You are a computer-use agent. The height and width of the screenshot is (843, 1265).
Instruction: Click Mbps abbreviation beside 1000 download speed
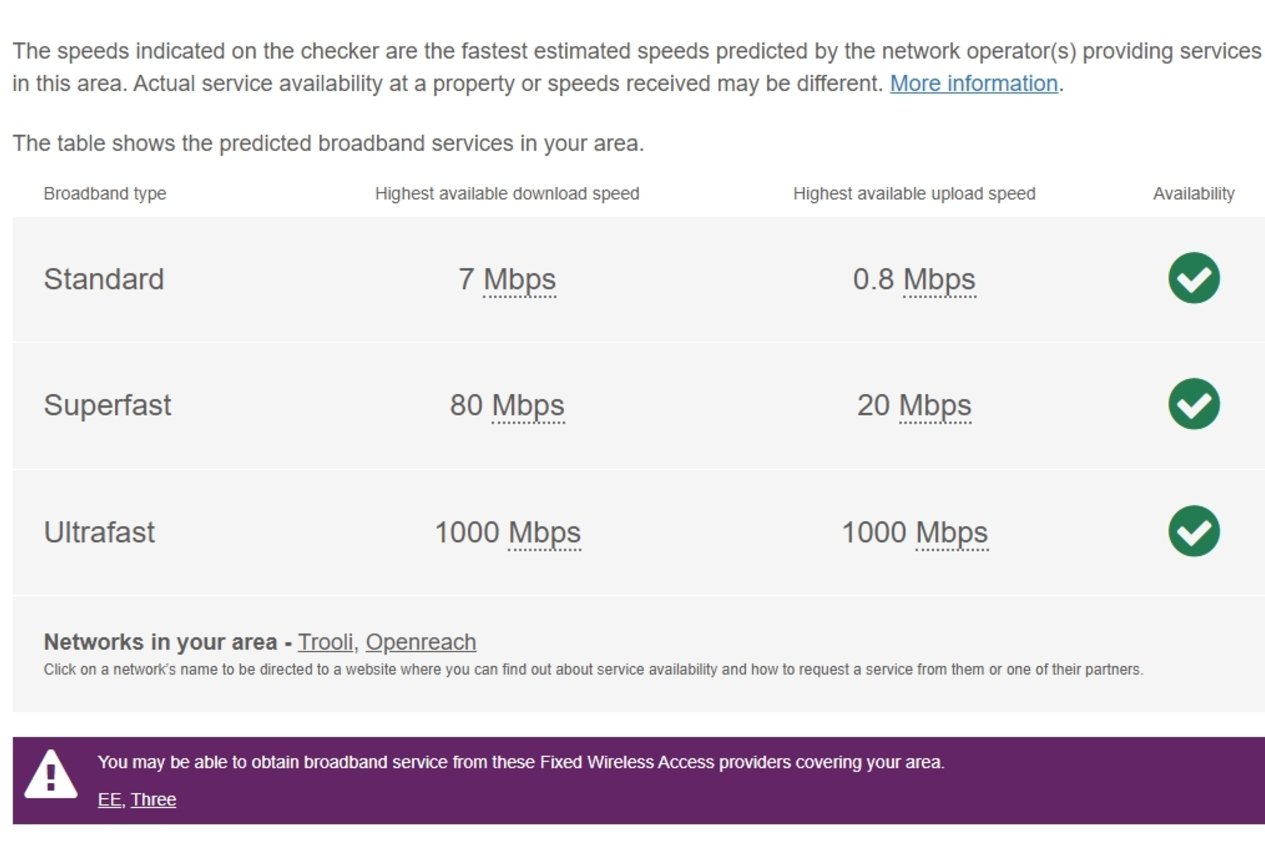tap(544, 533)
